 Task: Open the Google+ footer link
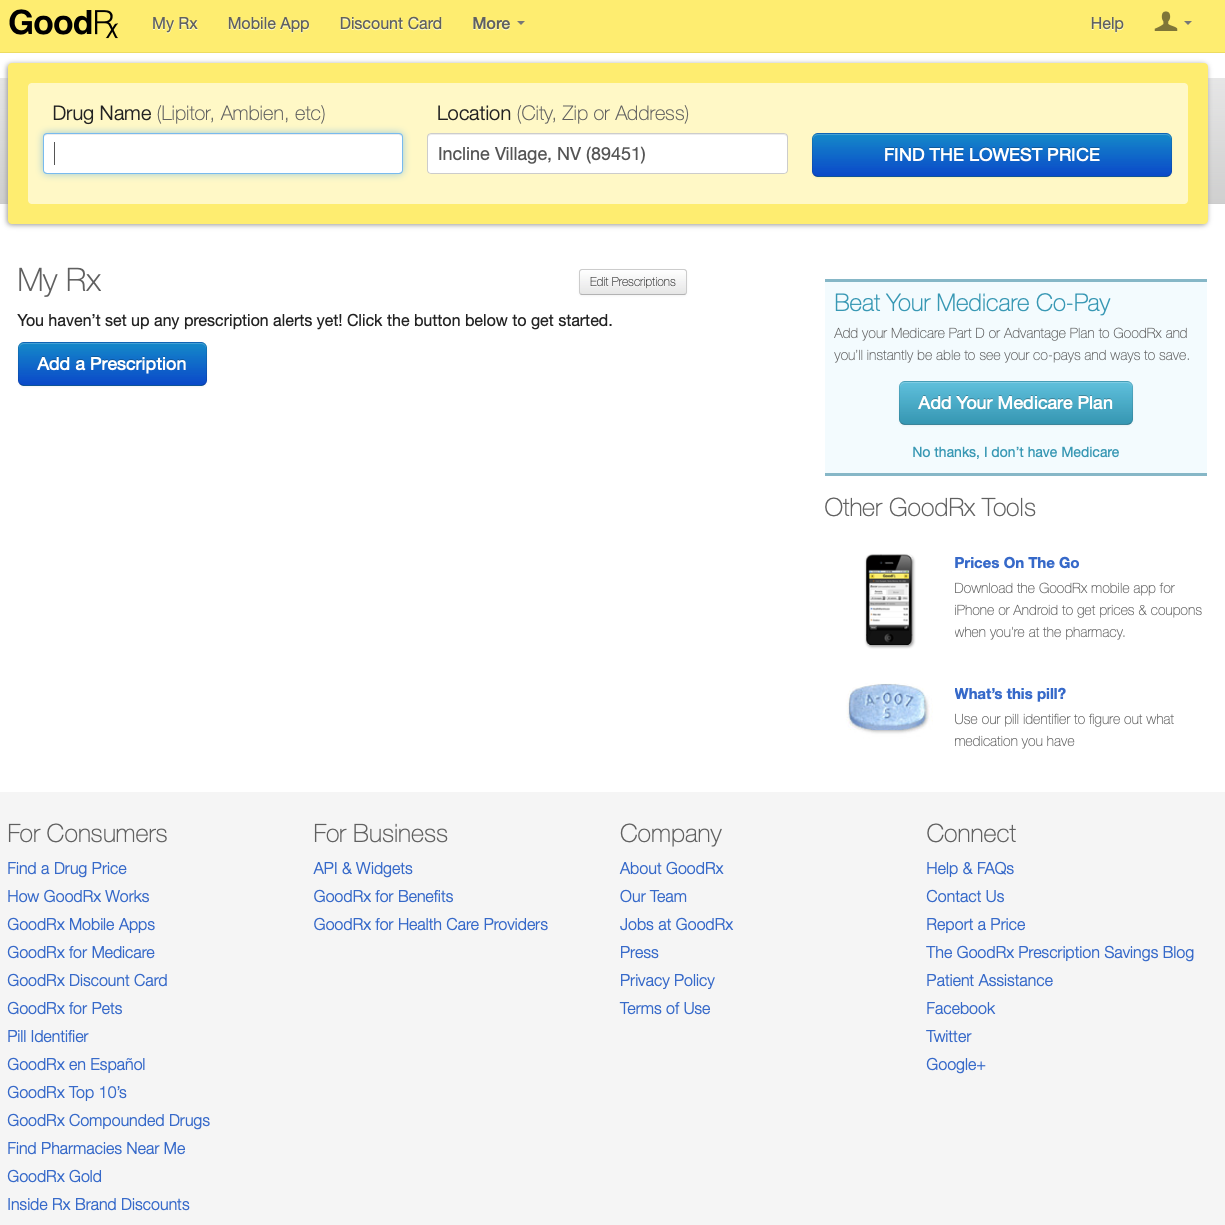956,1064
